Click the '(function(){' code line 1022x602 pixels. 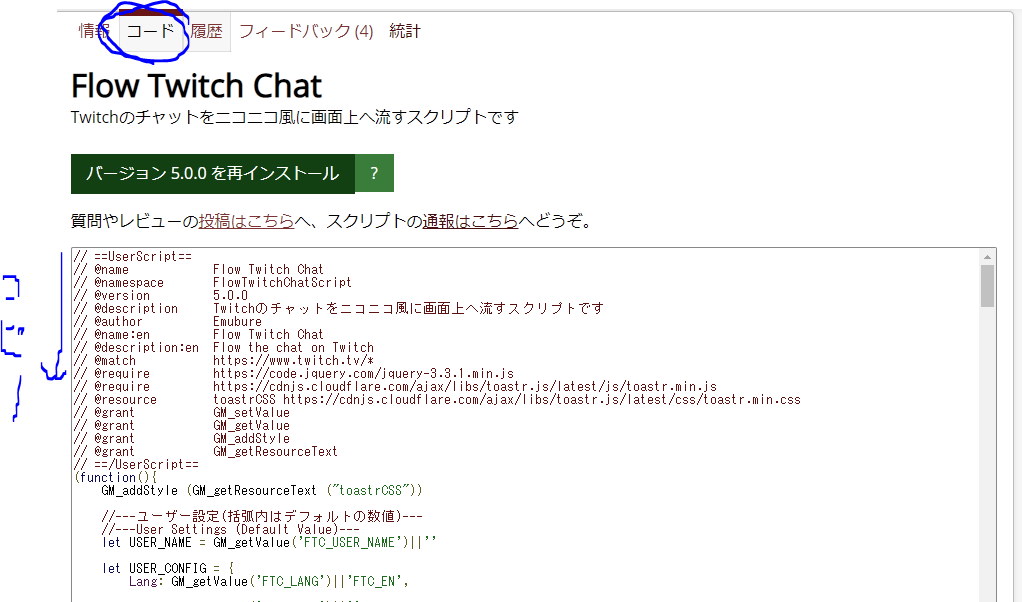[x=115, y=478]
